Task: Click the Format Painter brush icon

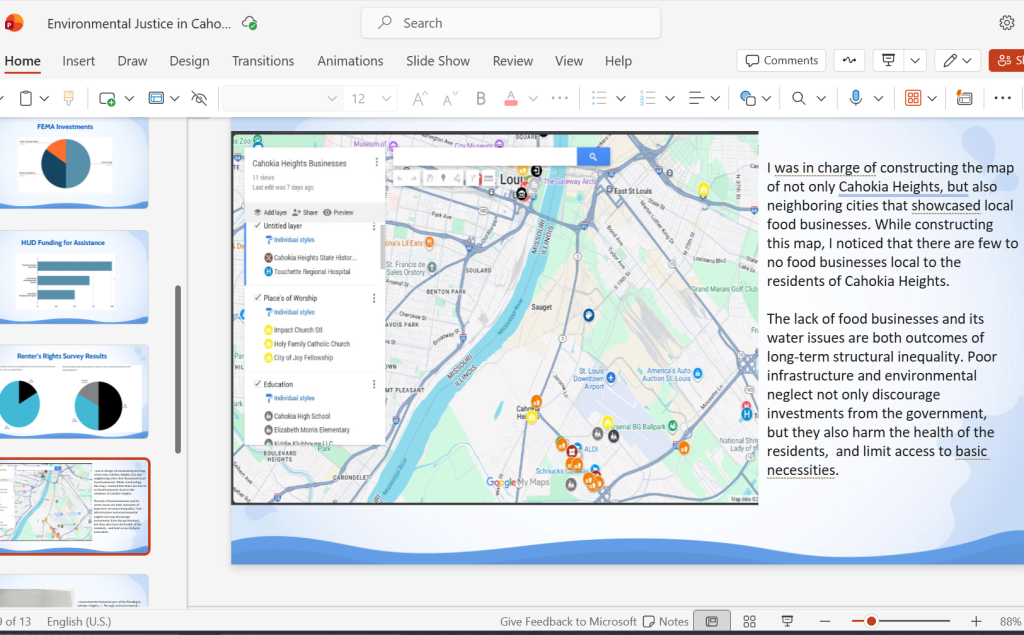Action: pyautogui.click(x=69, y=99)
